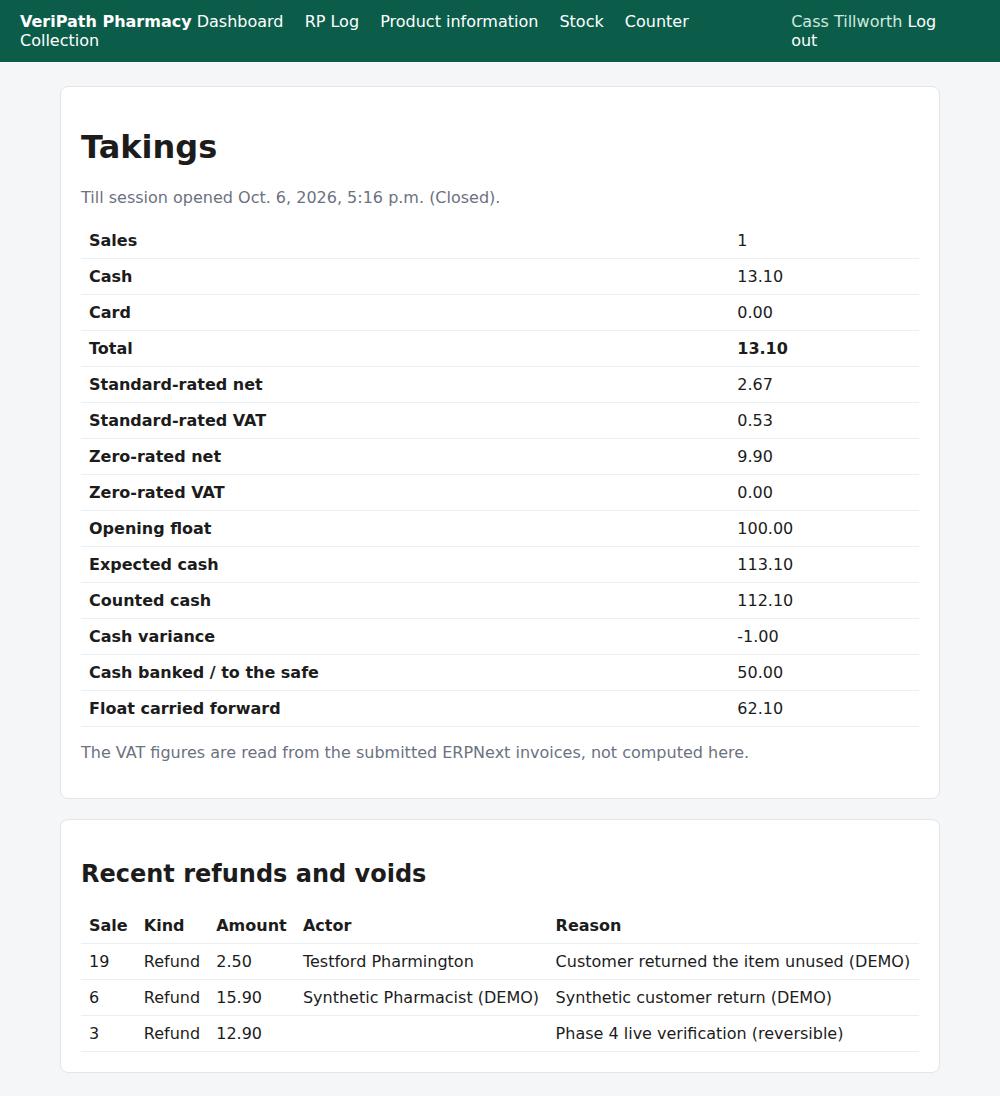Viewport: 1000px width, 1096px height.
Task: Click the Takings heading
Action: [149, 147]
